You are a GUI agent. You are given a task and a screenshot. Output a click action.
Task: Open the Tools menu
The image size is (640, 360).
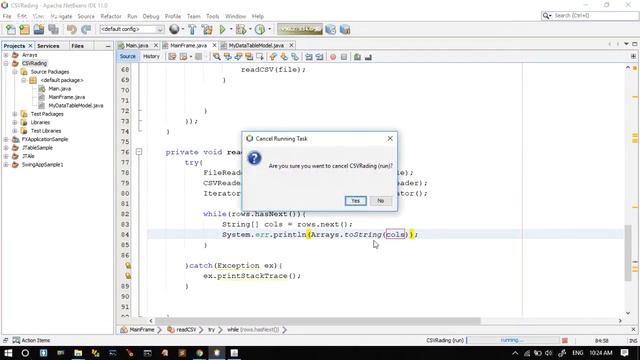pyautogui.click(x=212, y=16)
